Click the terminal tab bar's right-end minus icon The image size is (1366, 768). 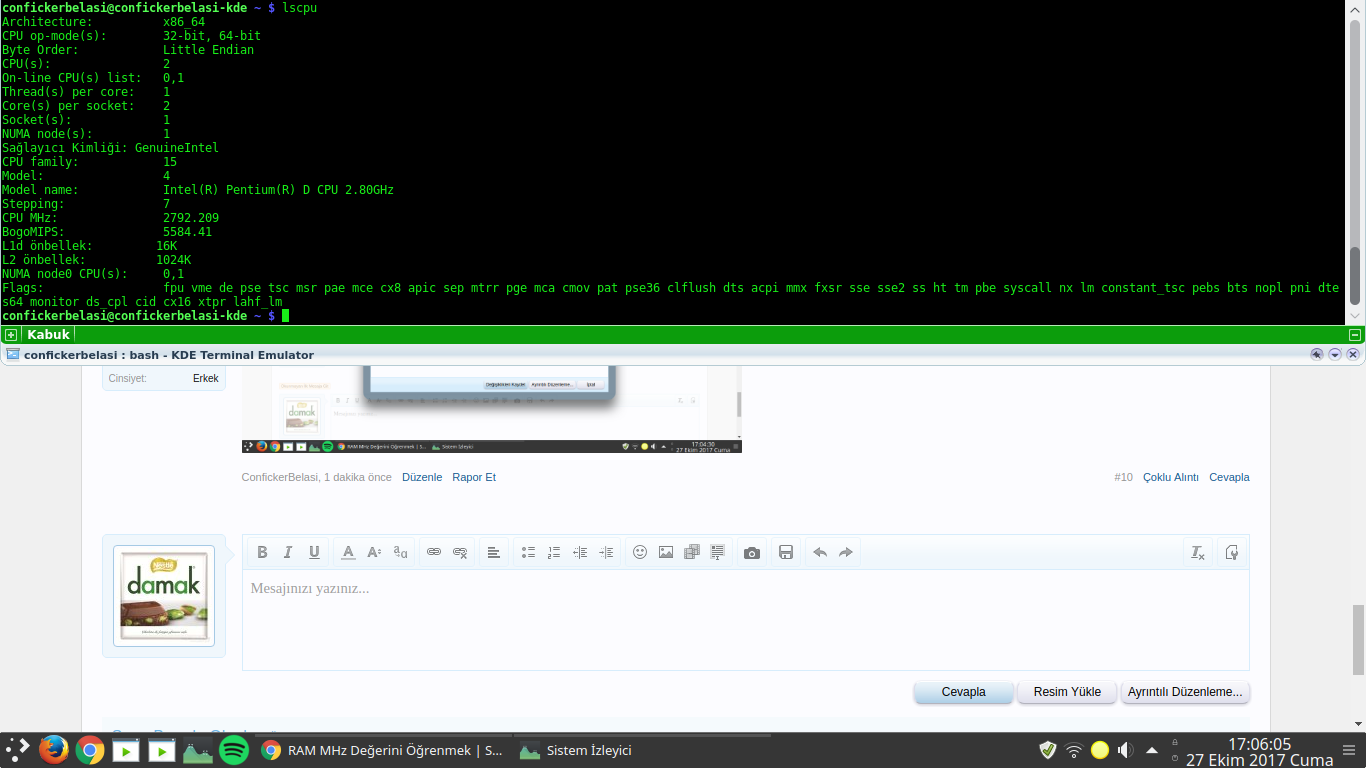(x=1355, y=335)
